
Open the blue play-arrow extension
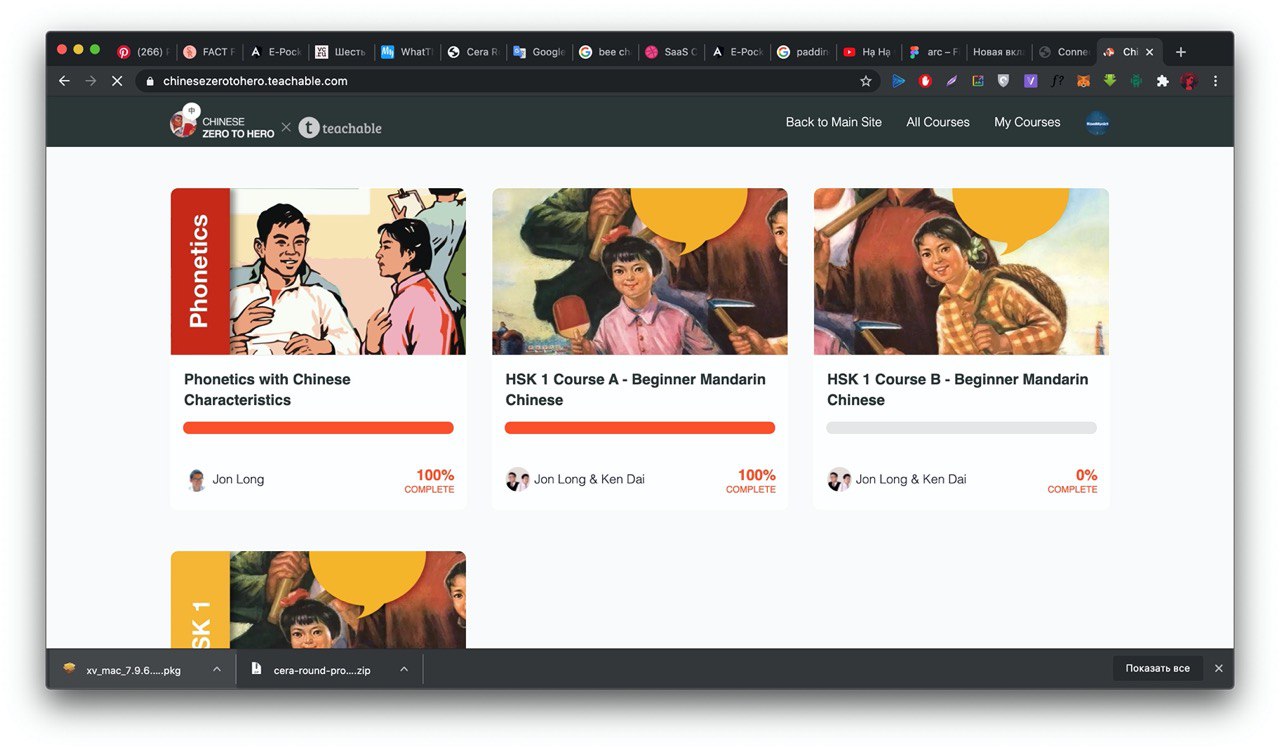coord(898,81)
